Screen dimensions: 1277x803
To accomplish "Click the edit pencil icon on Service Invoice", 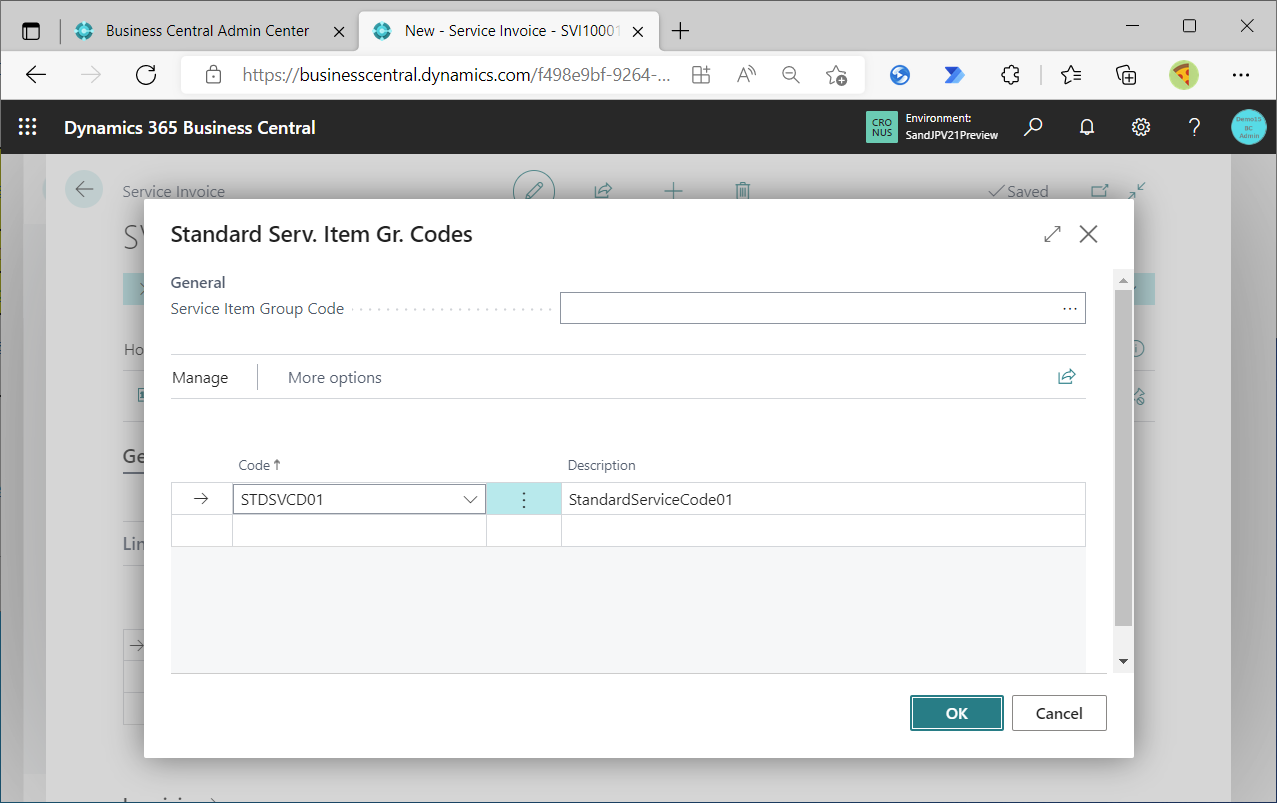I will point(534,190).
